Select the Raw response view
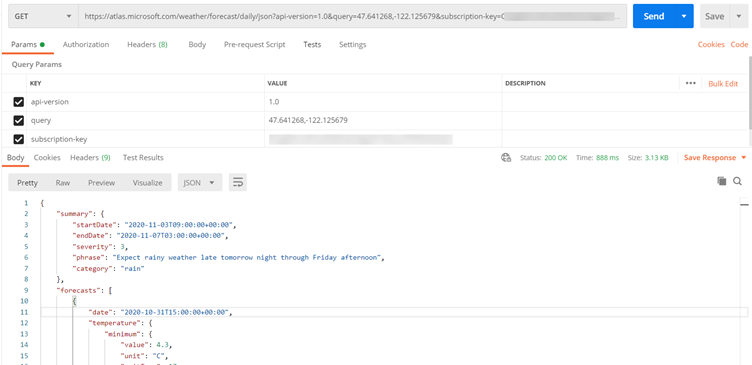752x365 pixels. [x=63, y=183]
